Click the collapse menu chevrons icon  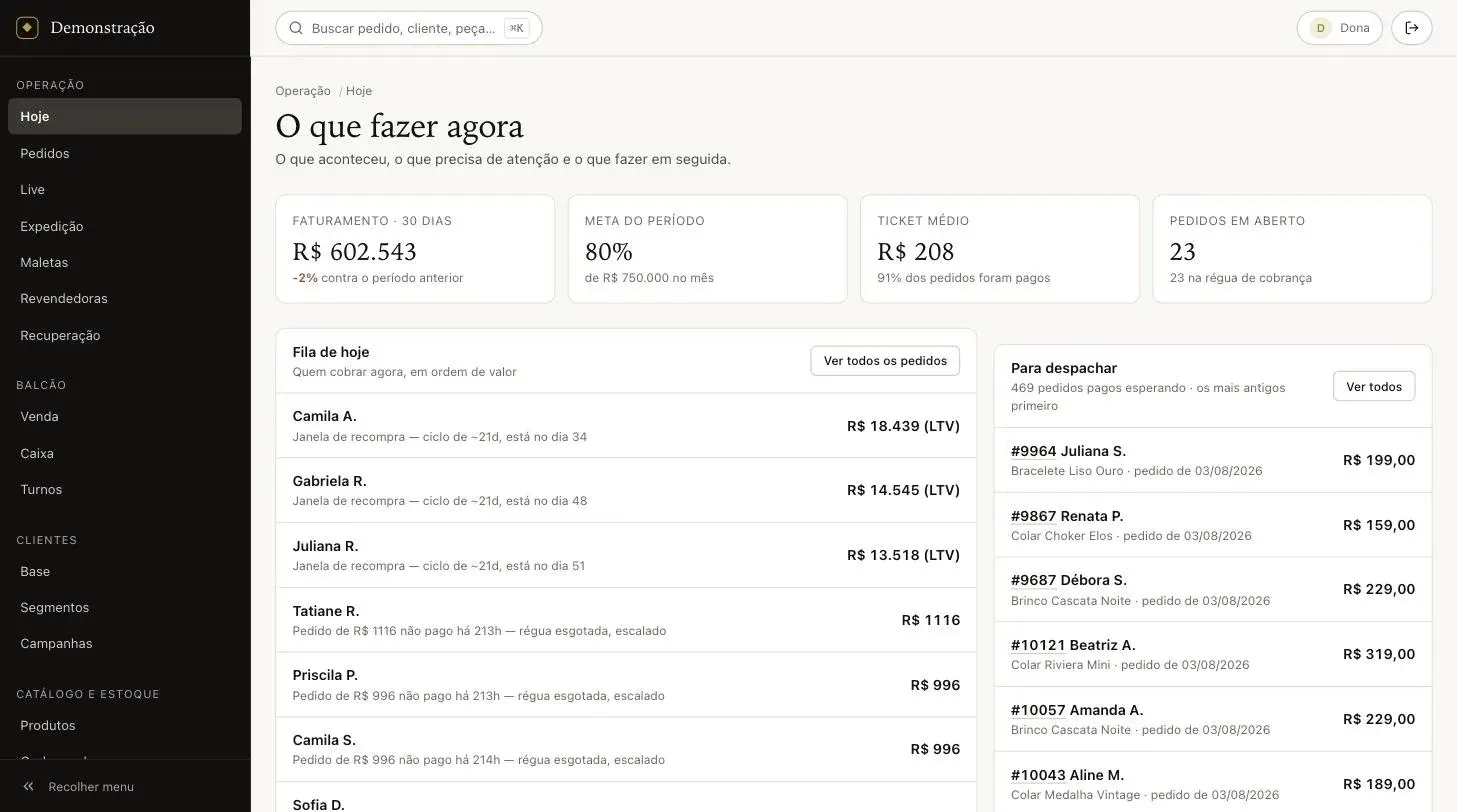(29, 787)
